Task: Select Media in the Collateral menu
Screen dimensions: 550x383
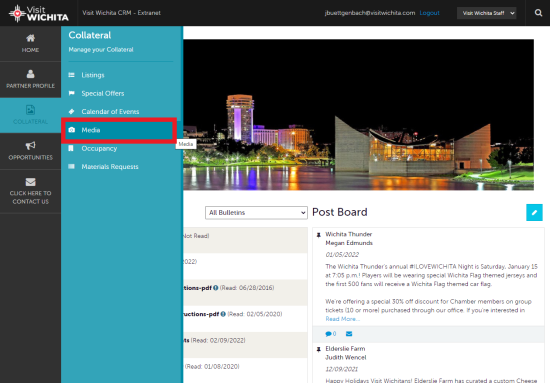Action: [119, 130]
